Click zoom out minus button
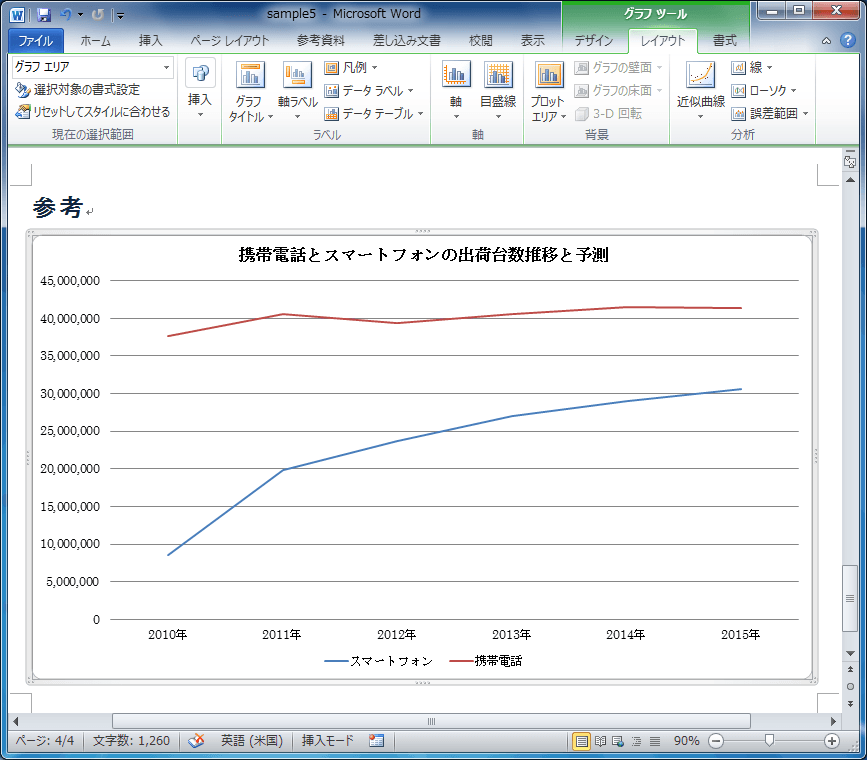The height and width of the screenshot is (760, 867). click(x=716, y=741)
